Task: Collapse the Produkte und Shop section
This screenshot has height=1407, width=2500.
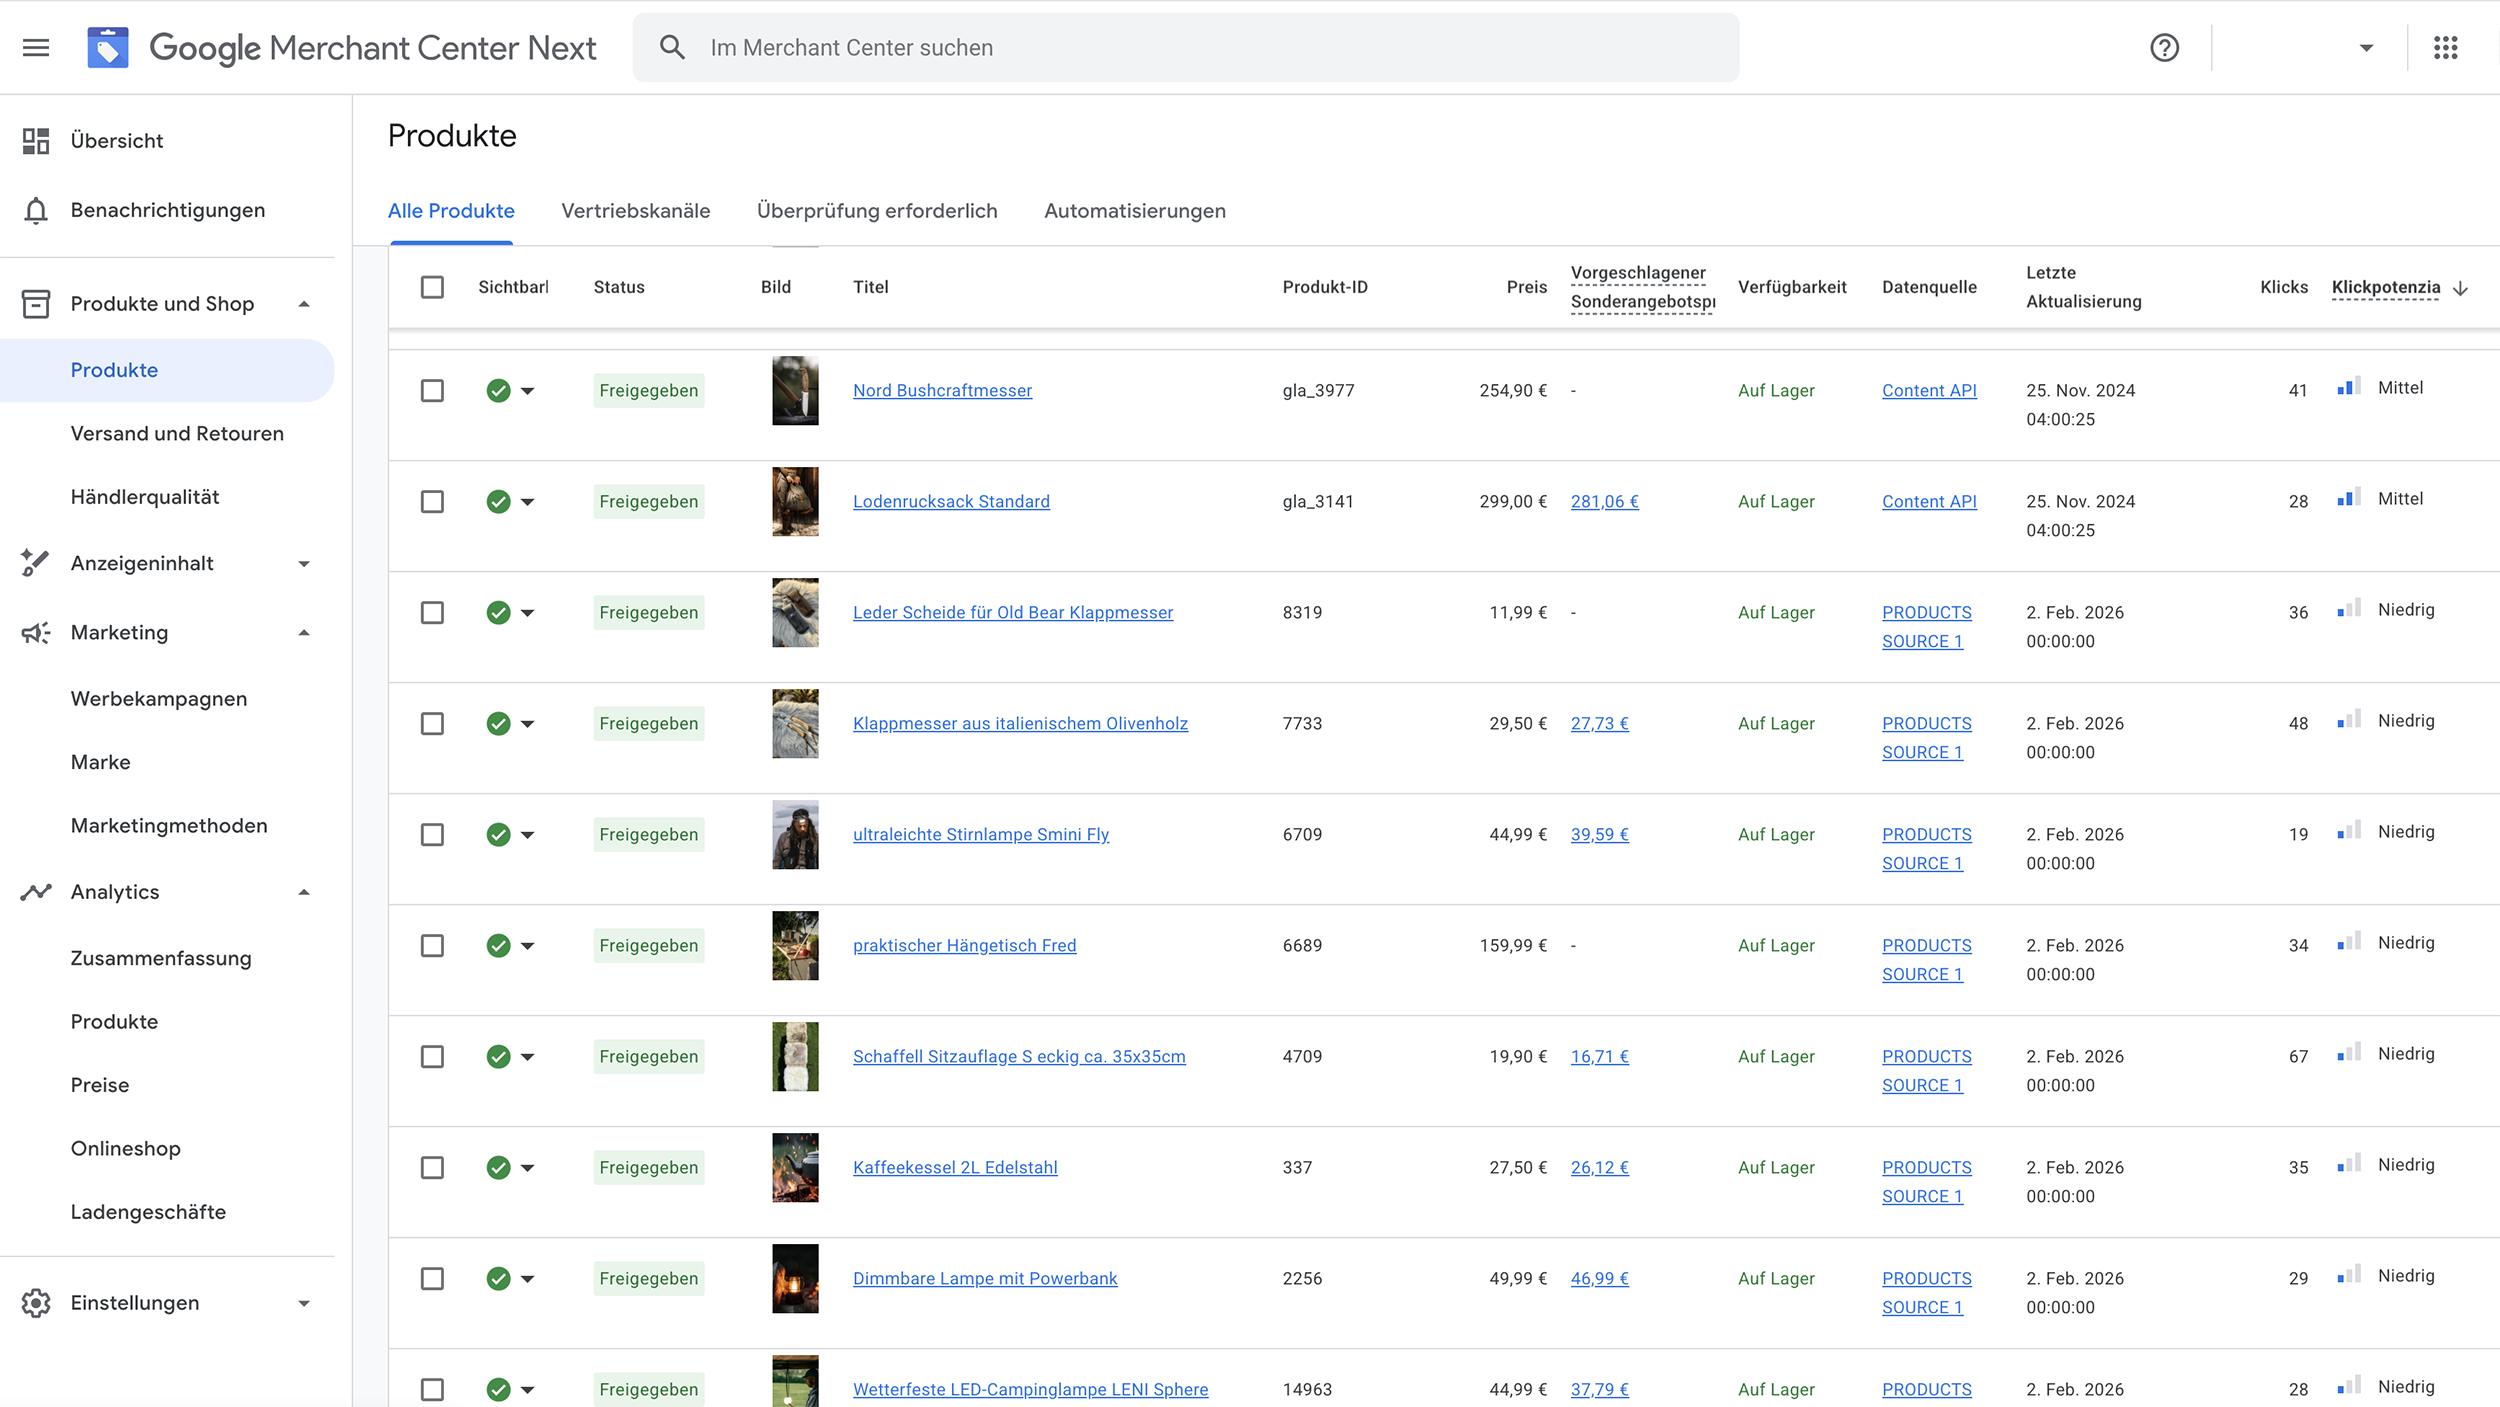Action: pos(304,304)
